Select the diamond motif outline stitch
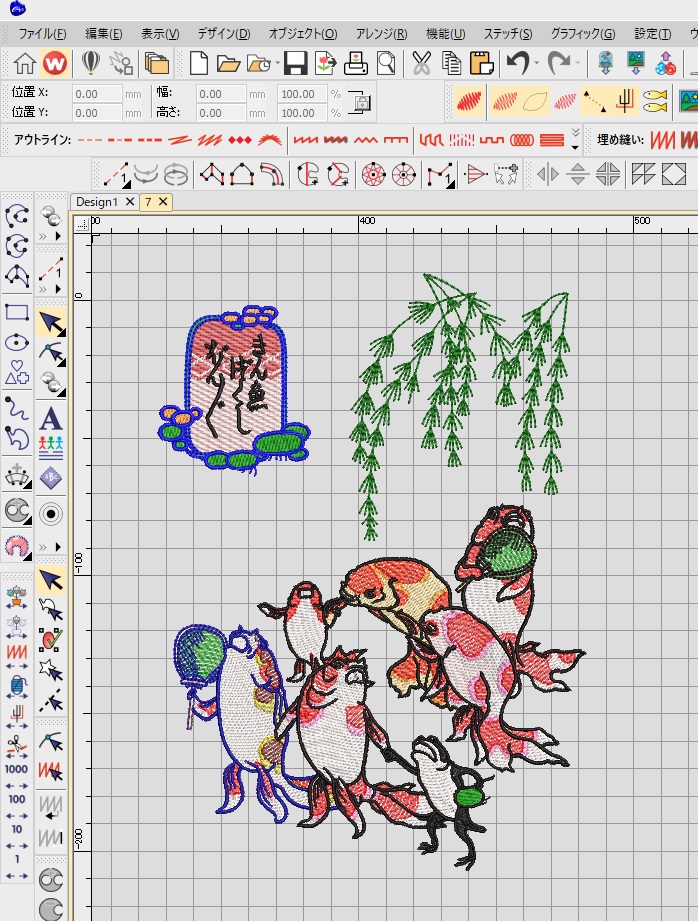698x921 pixels. pos(240,140)
